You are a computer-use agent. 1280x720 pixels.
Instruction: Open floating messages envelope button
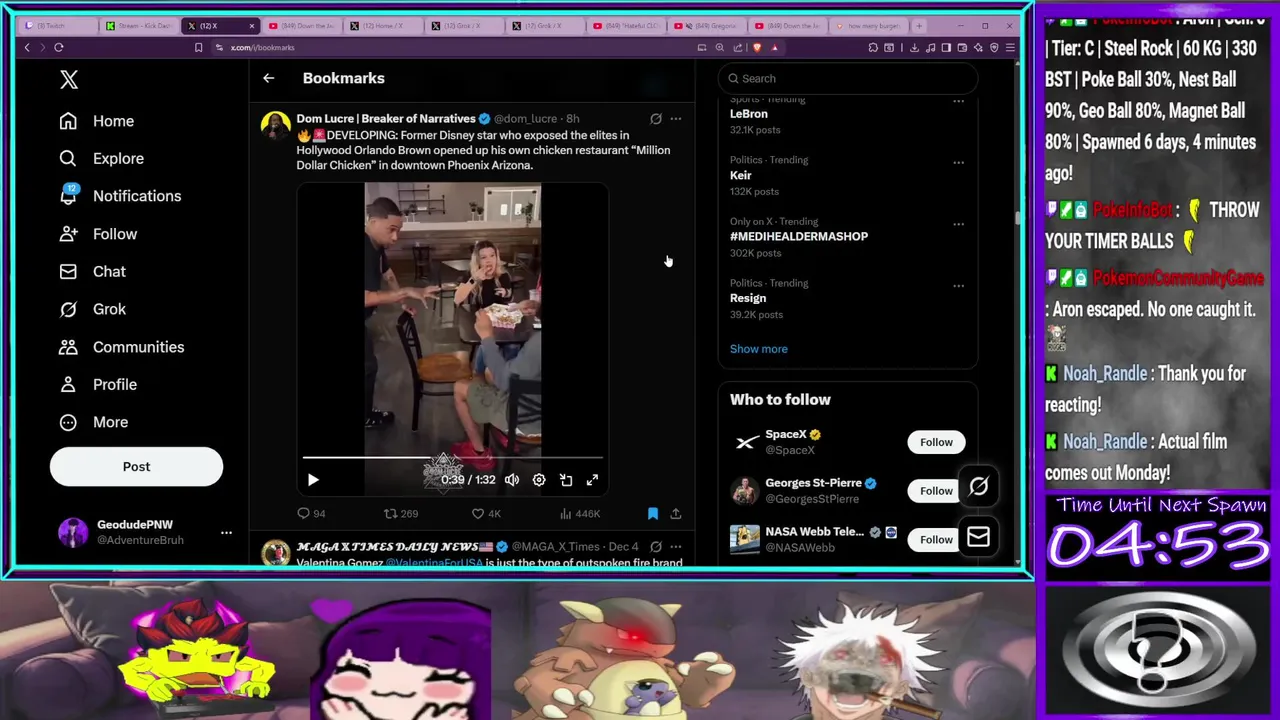click(978, 538)
